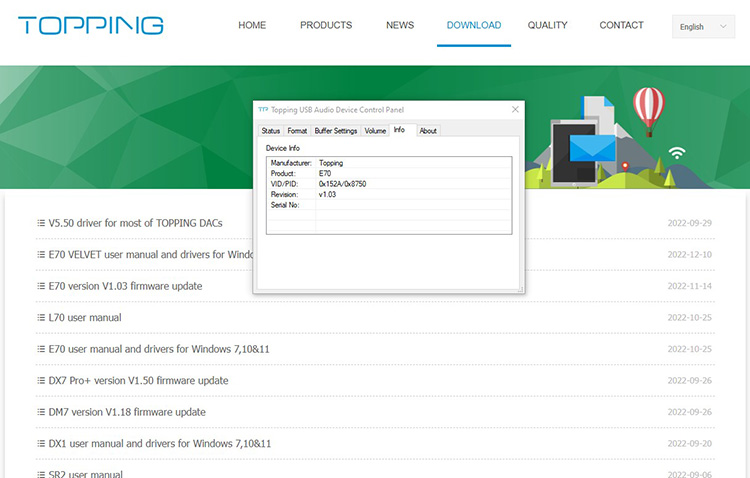The height and width of the screenshot is (478, 750).
Task: Close the Topping Control Panel window
Action: [515, 110]
